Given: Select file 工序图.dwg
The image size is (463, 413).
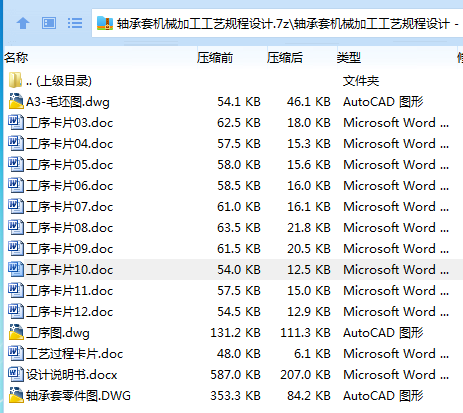Looking at the screenshot, I should point(58,333).
